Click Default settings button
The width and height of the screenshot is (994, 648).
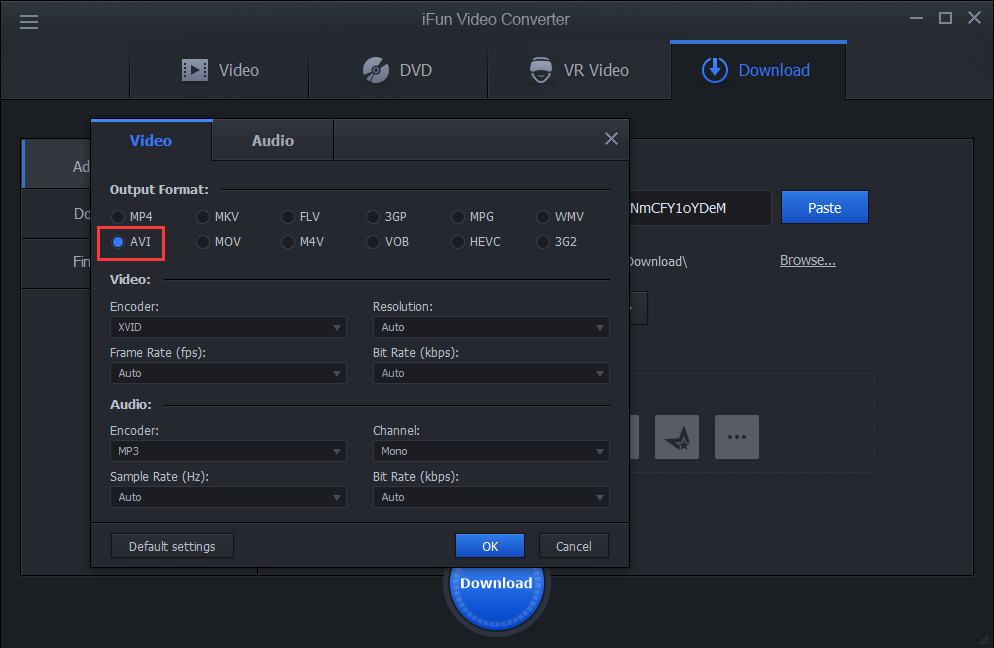click(x=172, y=546)
